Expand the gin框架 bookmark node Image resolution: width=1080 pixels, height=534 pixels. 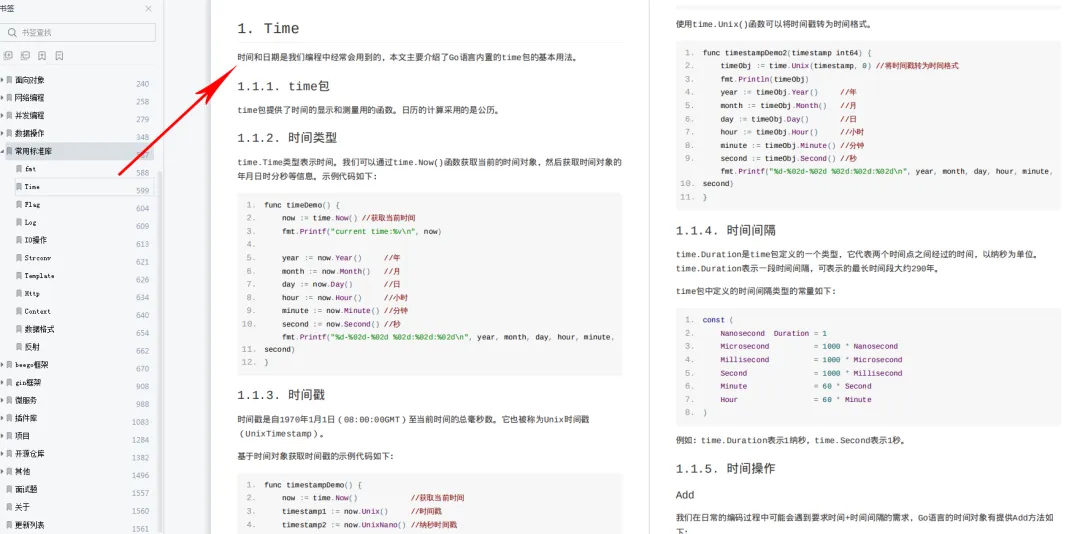tap(2, 382)
